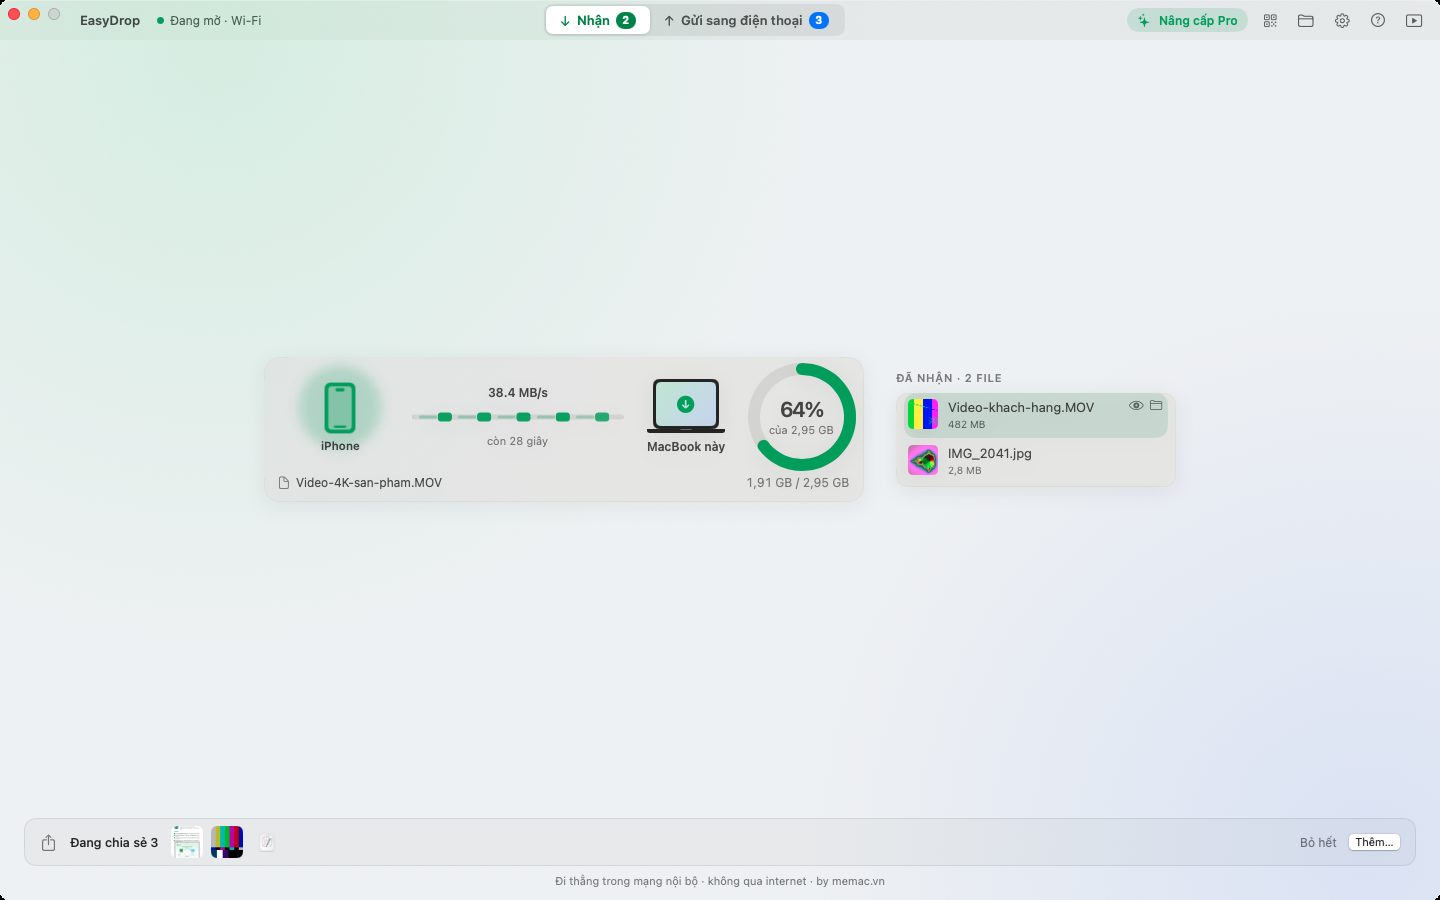The height and width of the screenshot is (900, 1440).
Task: Reveal Video-khach-hang.MOV in folder icon
Action: (1156, 405)
